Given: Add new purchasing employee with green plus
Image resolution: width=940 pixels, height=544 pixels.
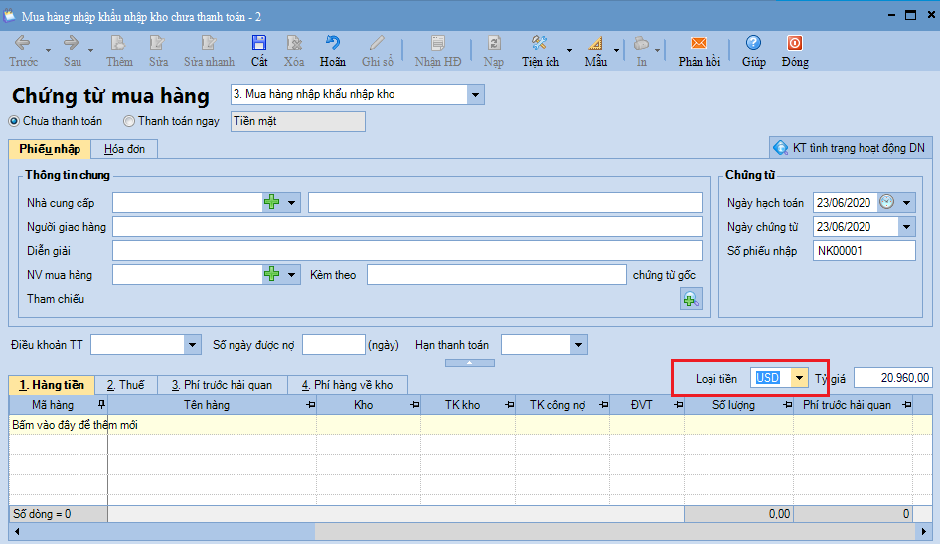Looking at the screenshot, I should (x=272, y=274).
